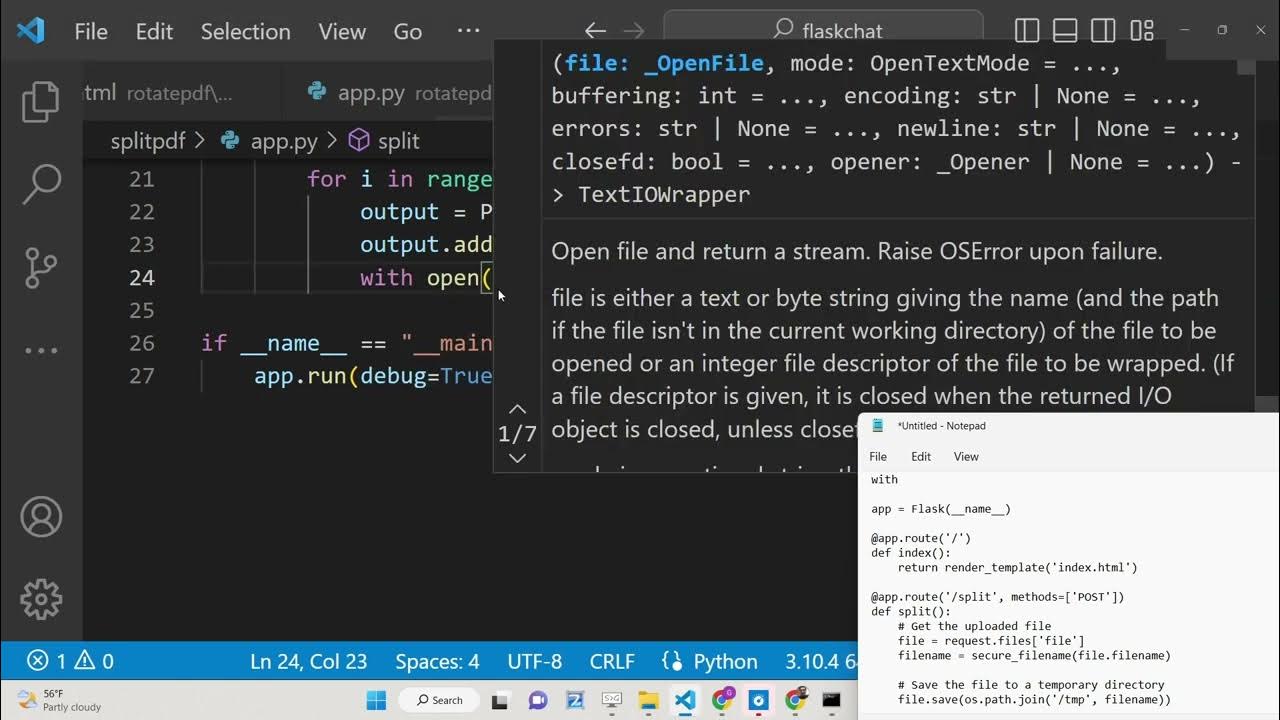Open the Manage gear settings icon
The image size is (1280, 720).
tap(41, 599)
